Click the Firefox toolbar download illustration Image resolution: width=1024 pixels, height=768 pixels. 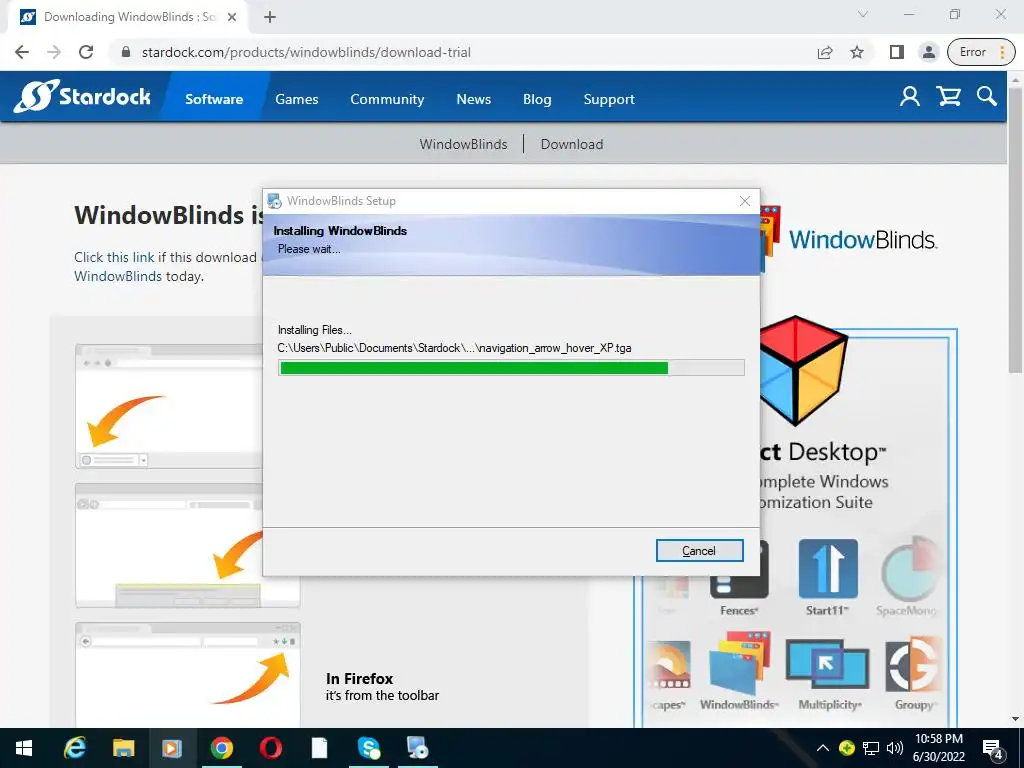click(187, 674)
